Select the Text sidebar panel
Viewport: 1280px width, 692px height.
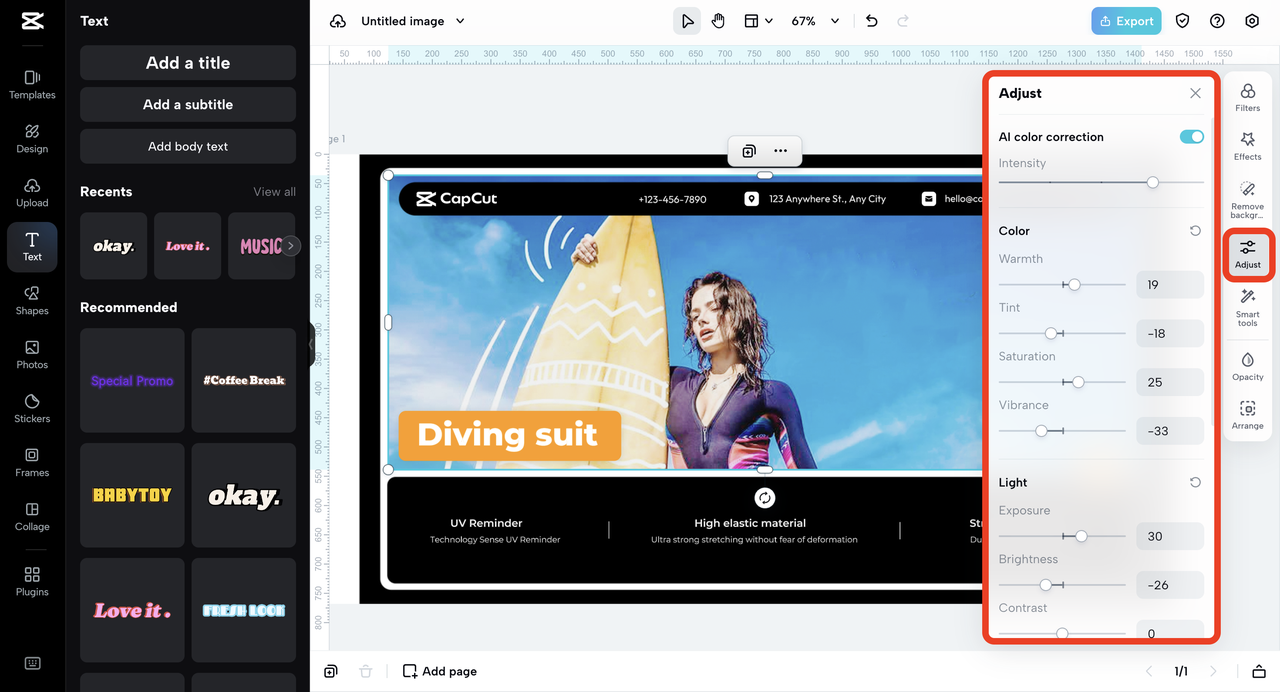coord(32,247)
